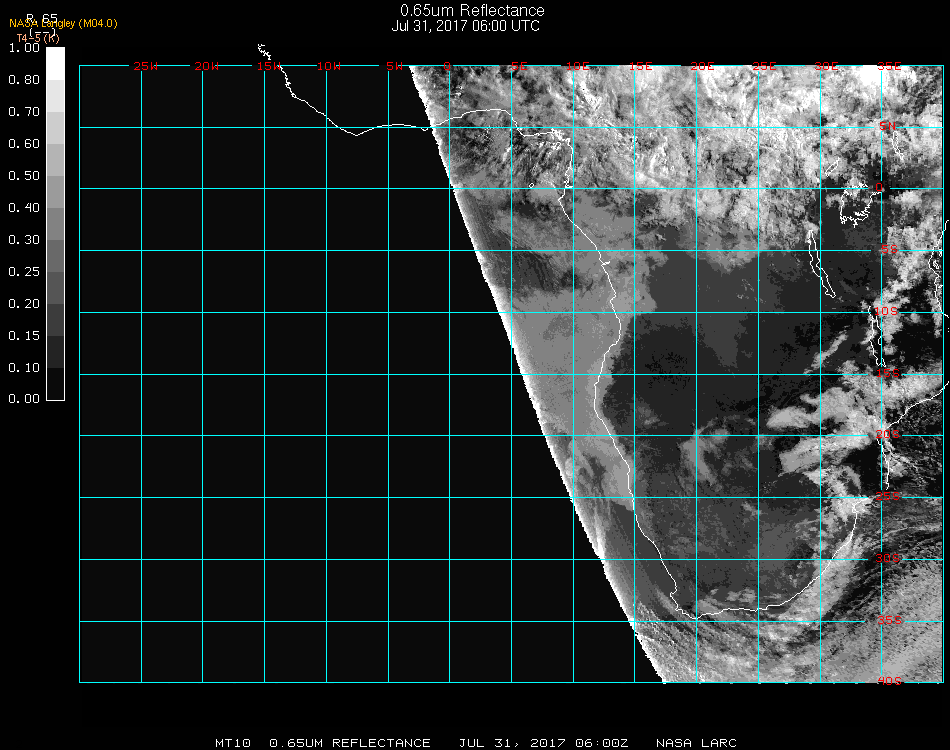Click the 5S latitude label
The image size is (950, 750).
tap(889, 249)
